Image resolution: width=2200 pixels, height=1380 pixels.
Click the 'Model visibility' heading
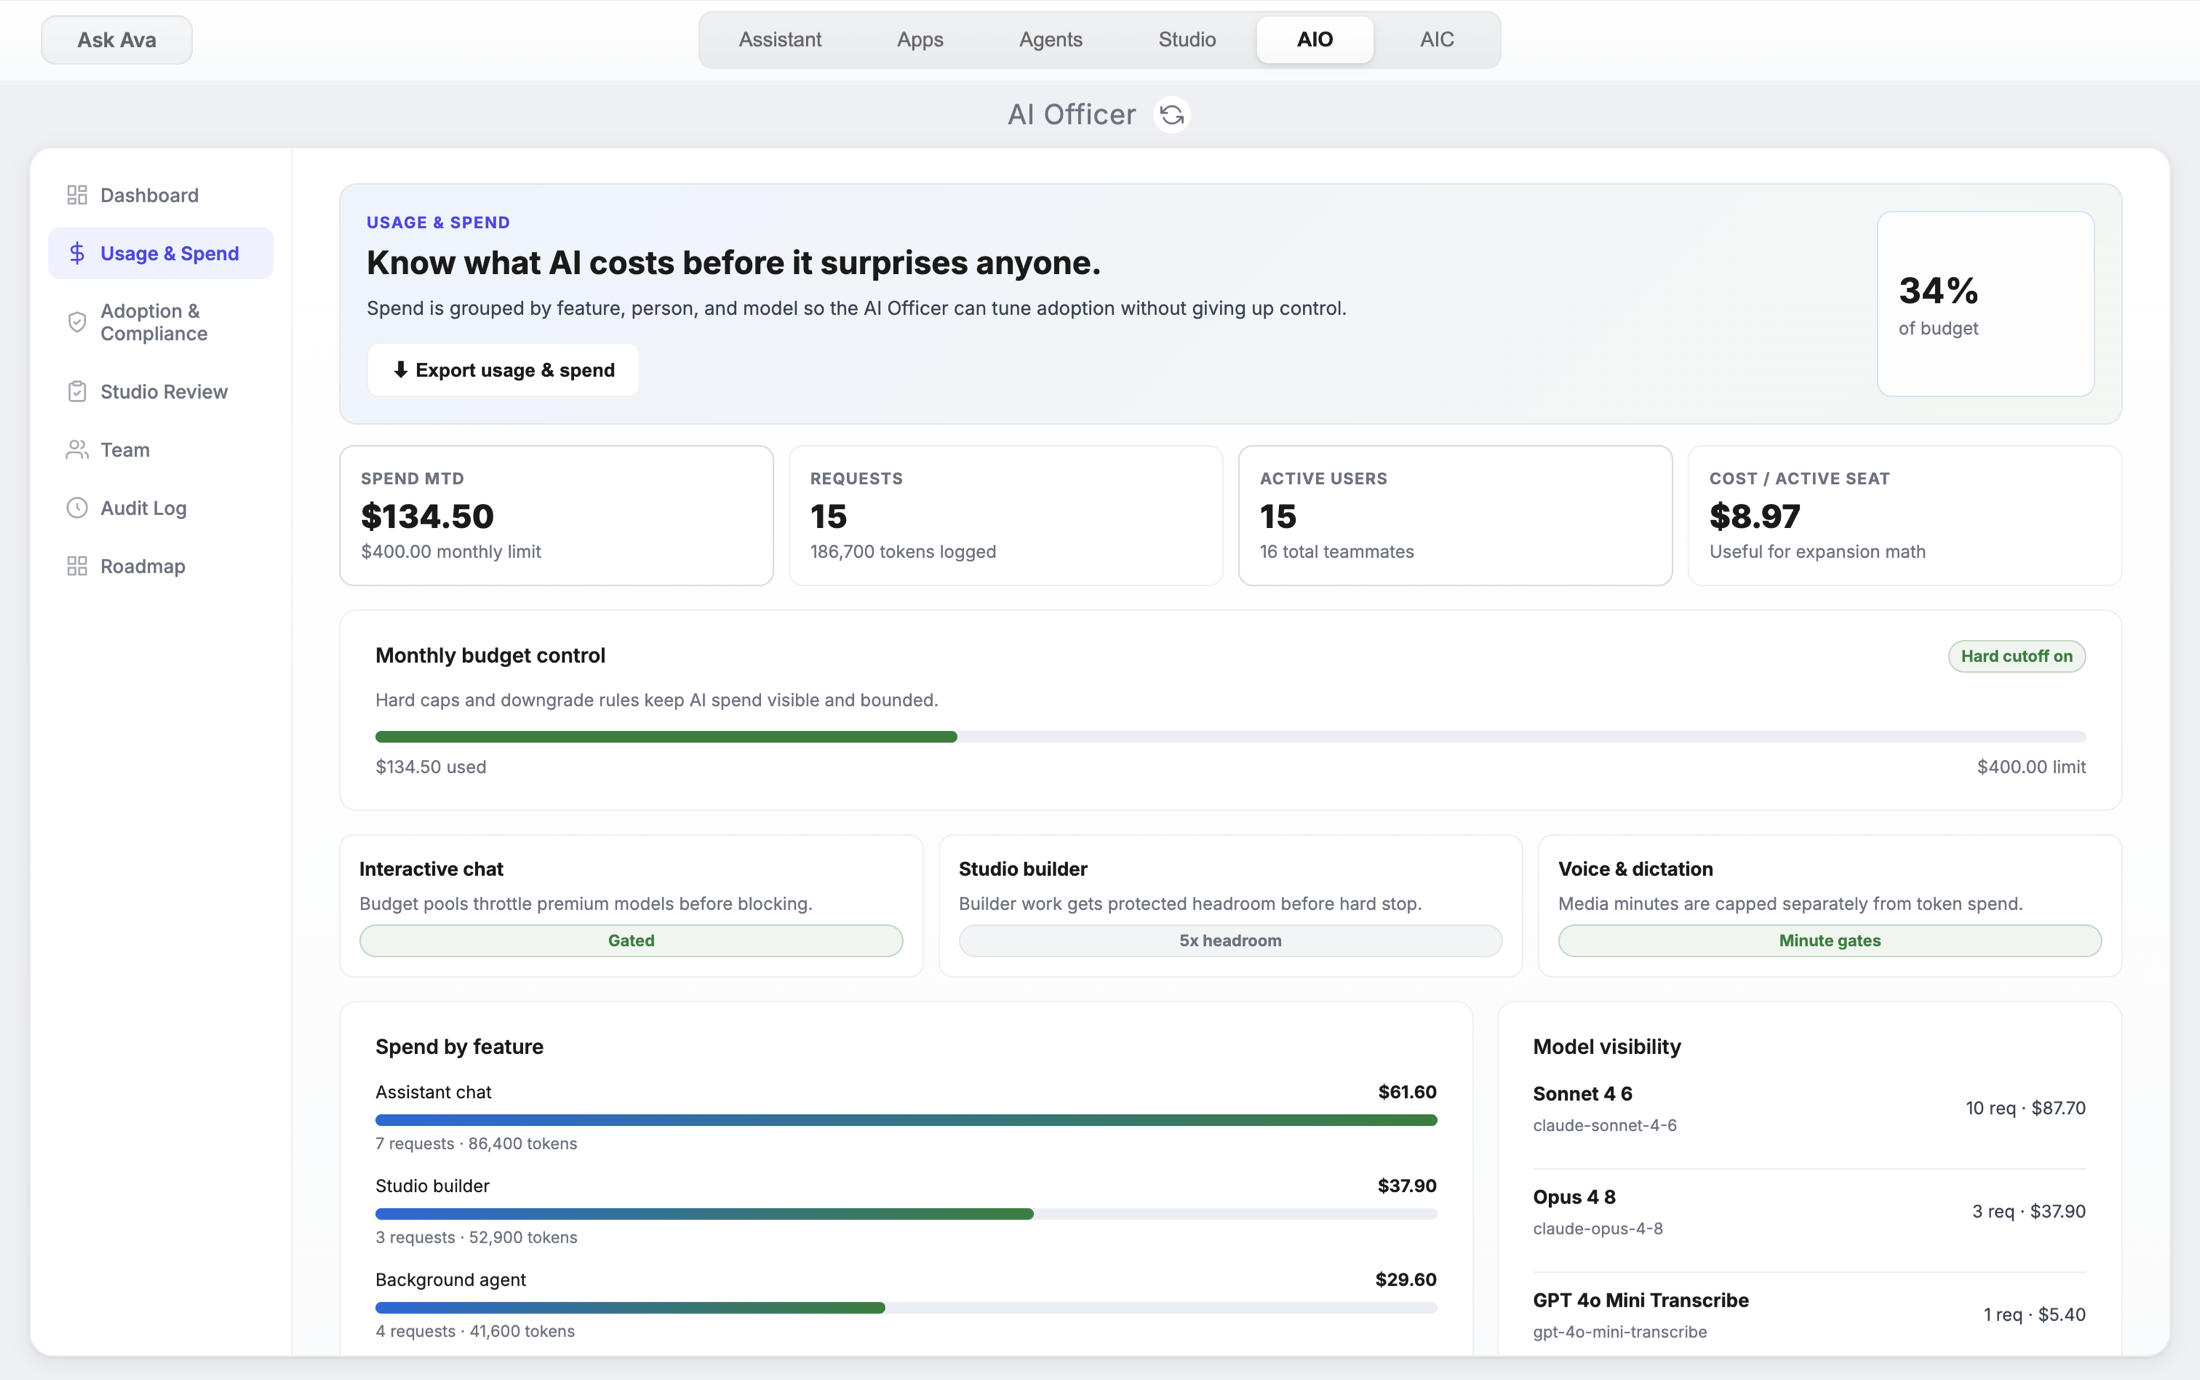pyautogui.click(x=1607, y=1047)
